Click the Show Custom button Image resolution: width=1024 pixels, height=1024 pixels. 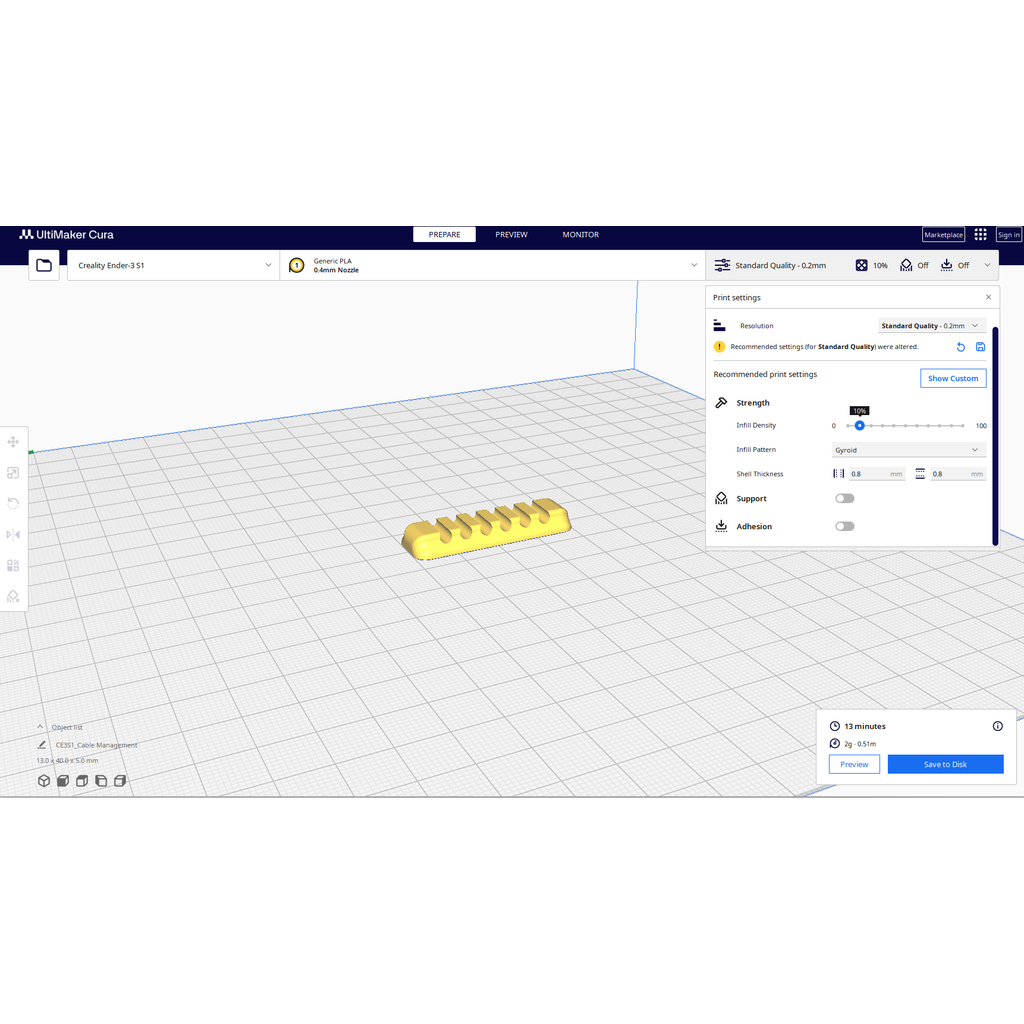[952, 378]
